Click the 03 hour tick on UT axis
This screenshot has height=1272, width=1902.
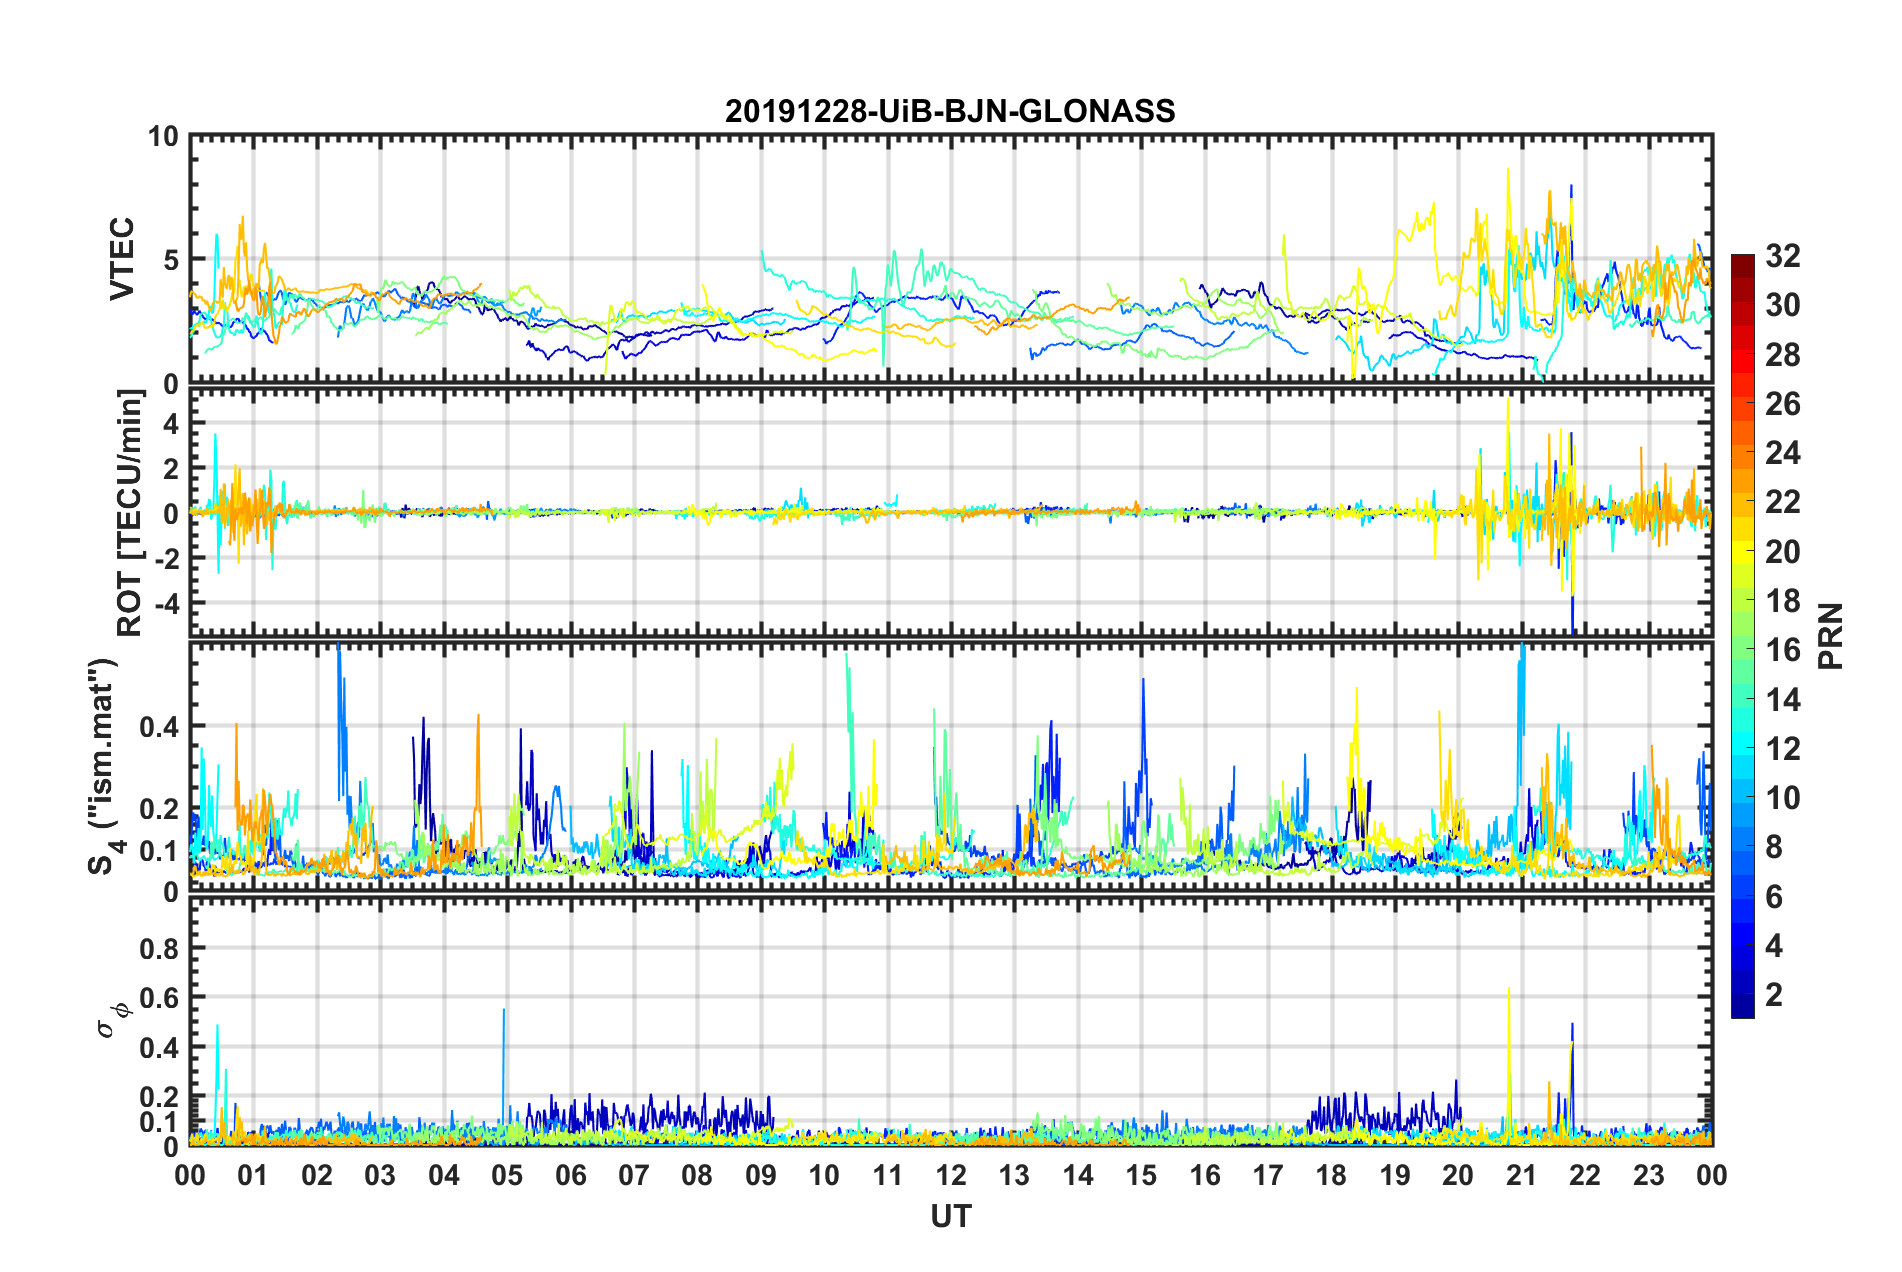pos(380,1175)
